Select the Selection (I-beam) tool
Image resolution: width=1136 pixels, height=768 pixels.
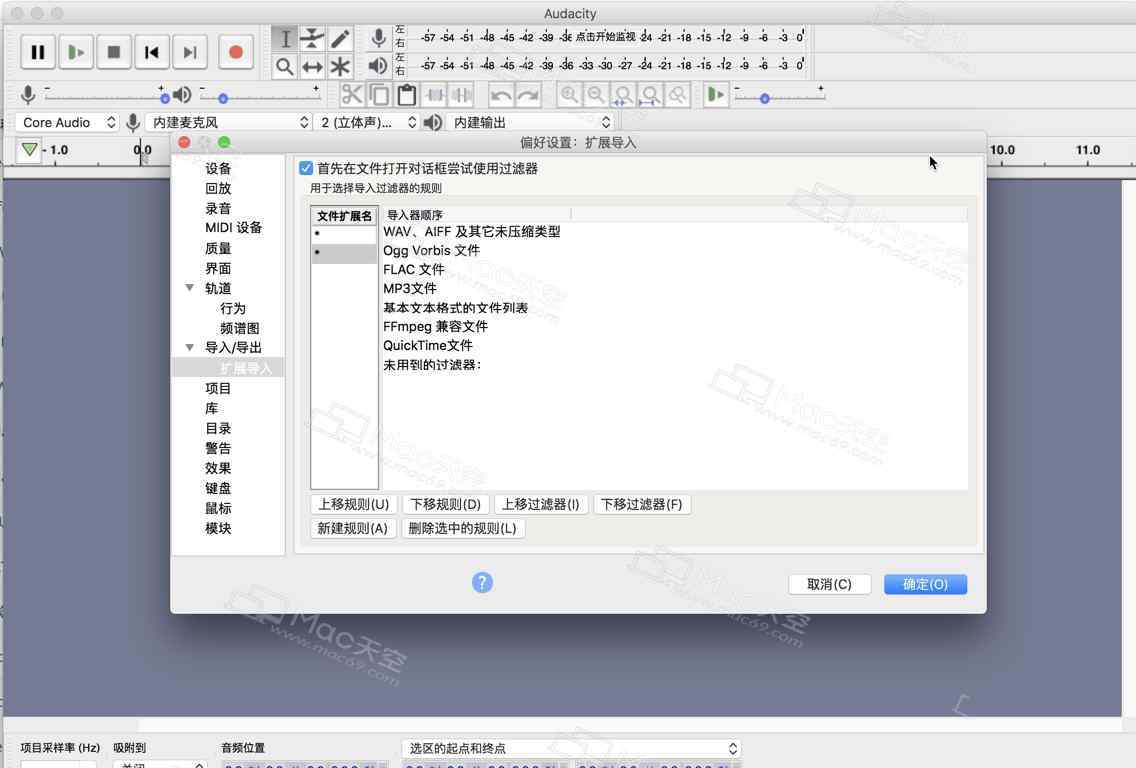click(x=285, y=38)
